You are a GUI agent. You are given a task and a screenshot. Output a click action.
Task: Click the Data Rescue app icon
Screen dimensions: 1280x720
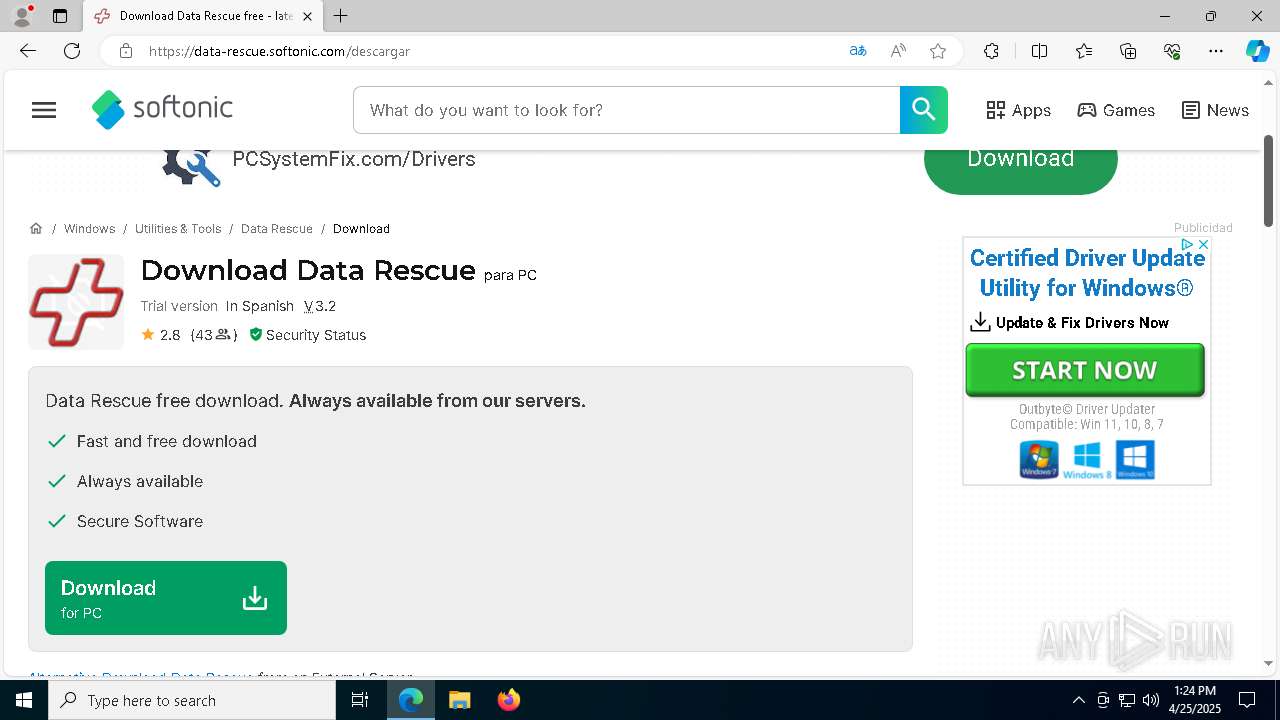[x=76, y=302]
